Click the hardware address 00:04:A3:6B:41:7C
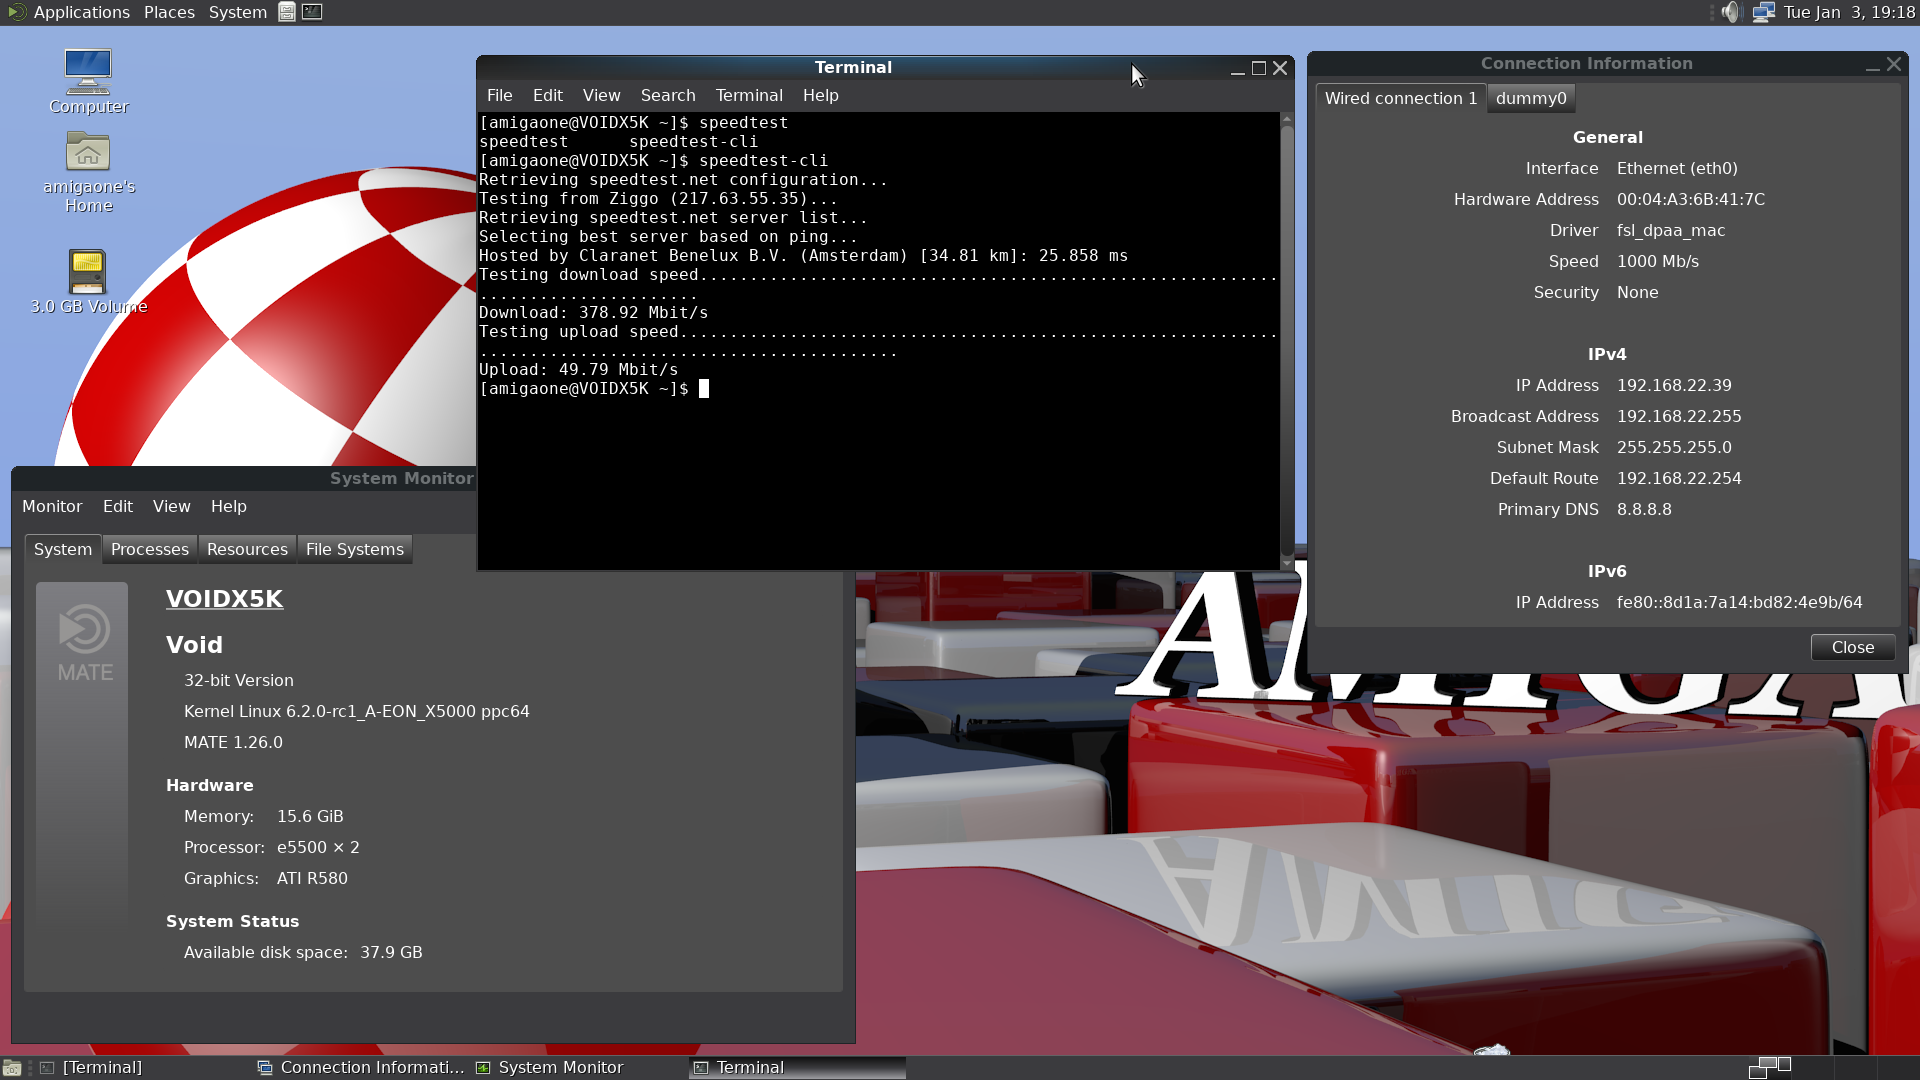The height and width of the screenshot is (1080, 1920). click(1691, 199)
